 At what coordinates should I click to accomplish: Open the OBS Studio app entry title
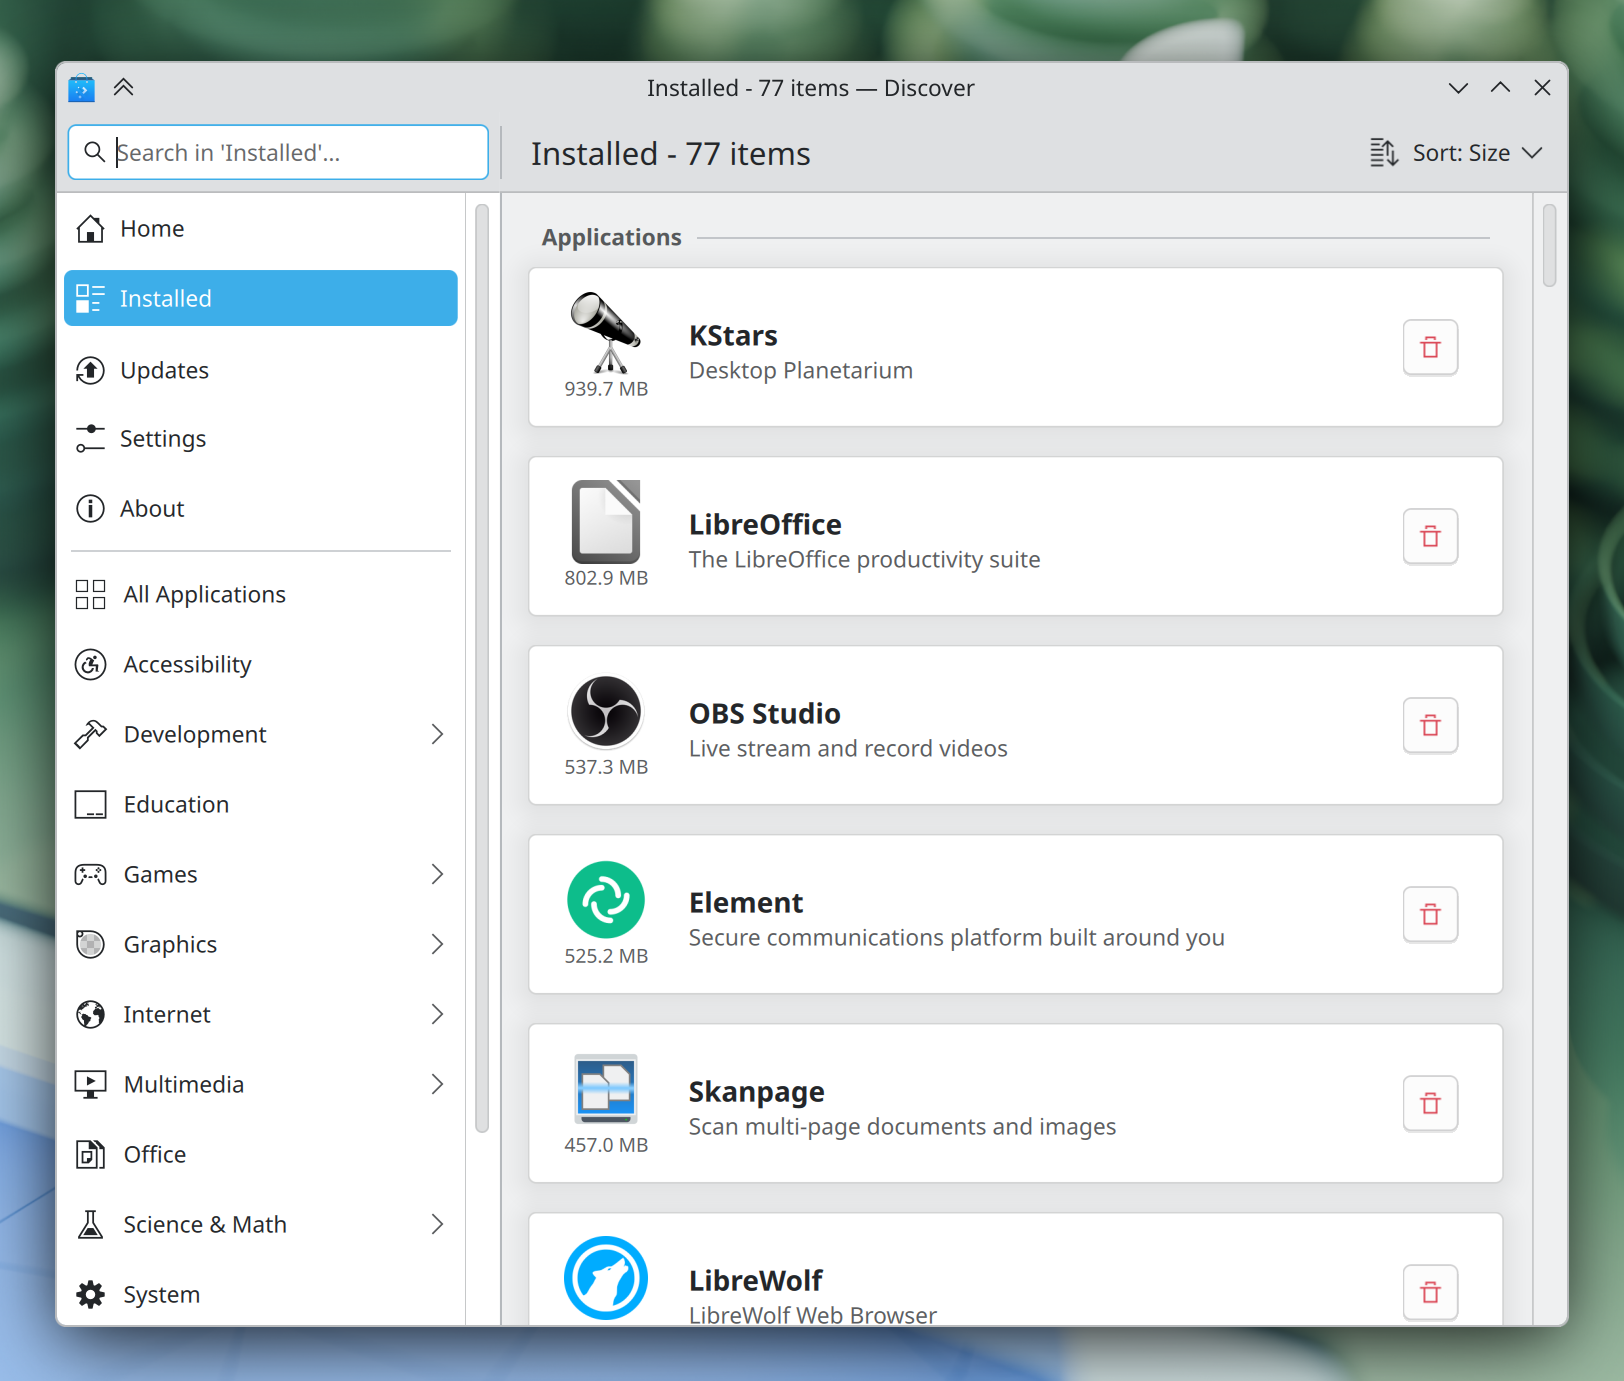(x=765, y=714)
